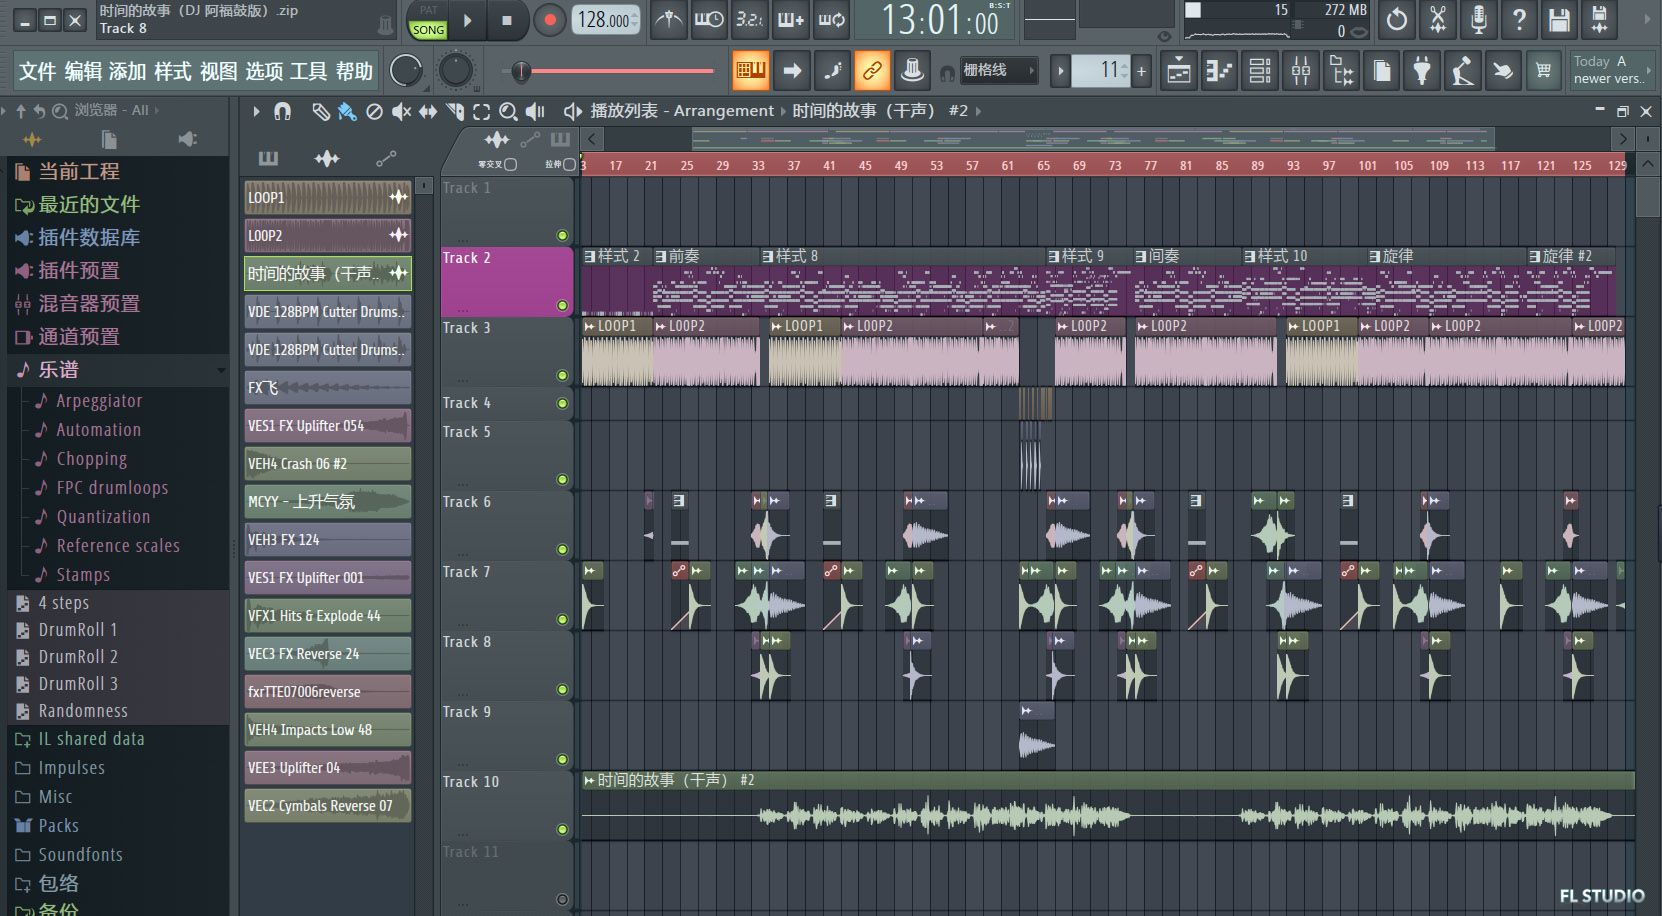Open the channel rack step sequencer icon
The image size is (1662, 916).
(x=1260, y=71)
